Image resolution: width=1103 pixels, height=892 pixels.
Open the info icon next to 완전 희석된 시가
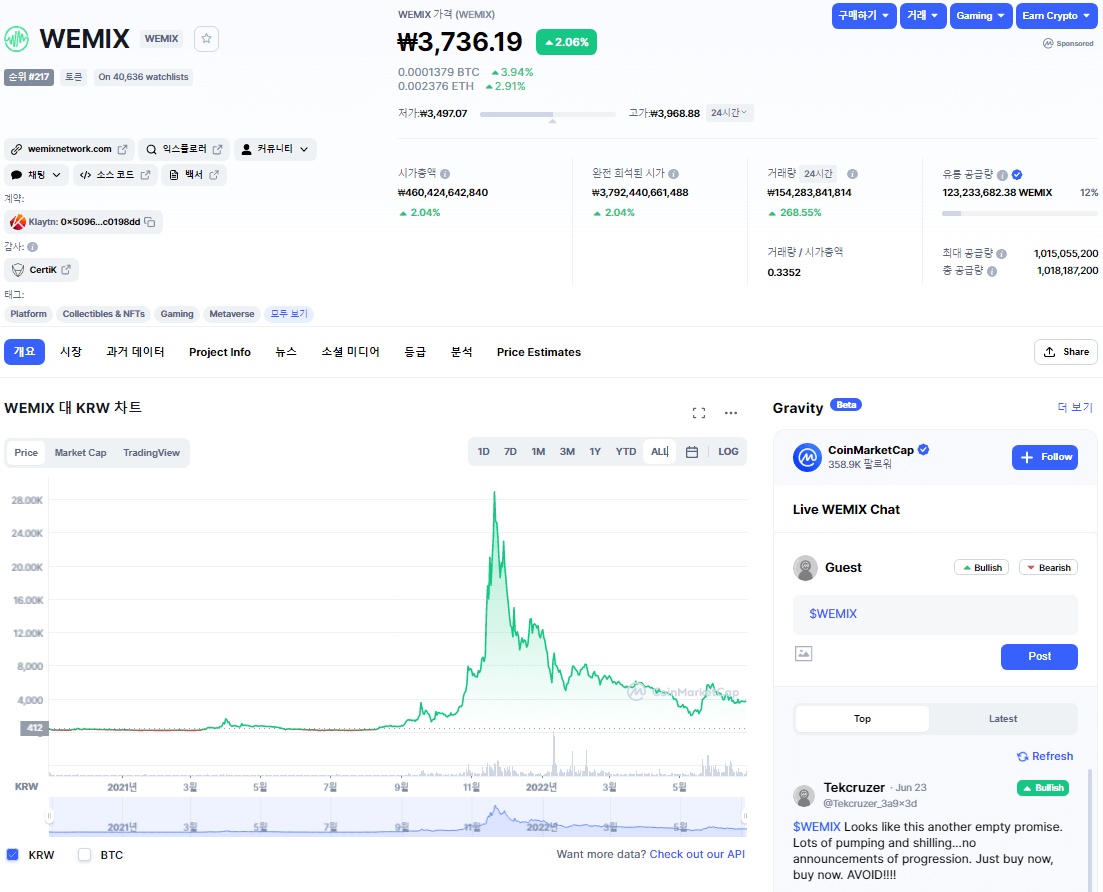[673, 174]
